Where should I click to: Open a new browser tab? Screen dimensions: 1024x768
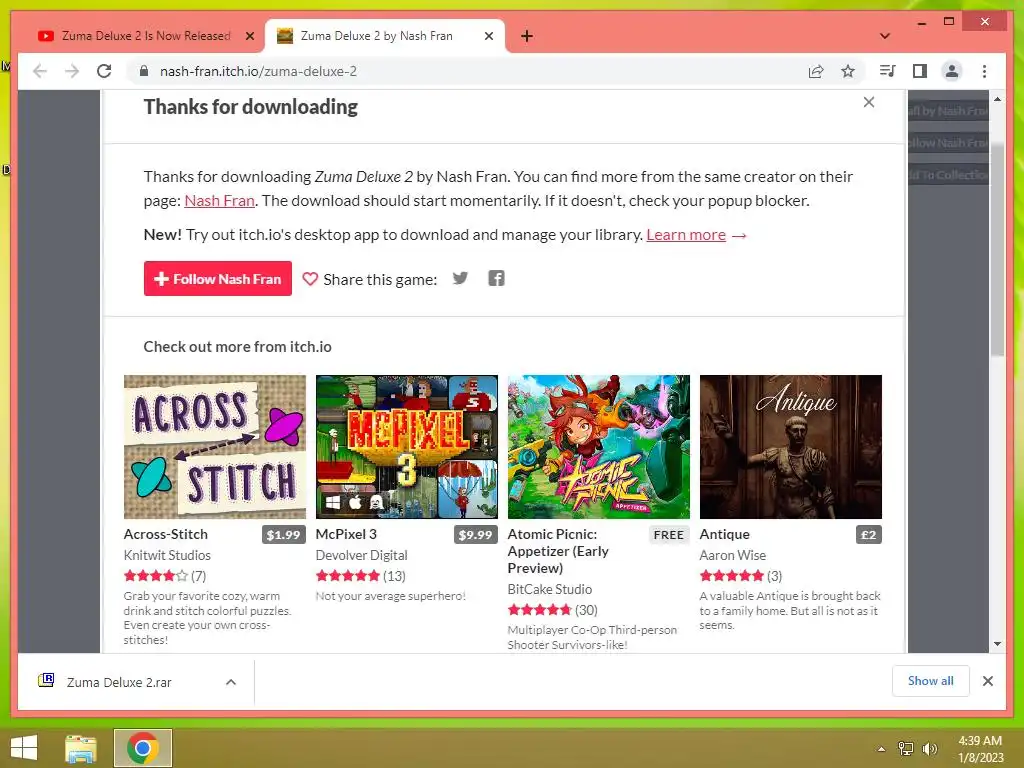coord(527,36)
